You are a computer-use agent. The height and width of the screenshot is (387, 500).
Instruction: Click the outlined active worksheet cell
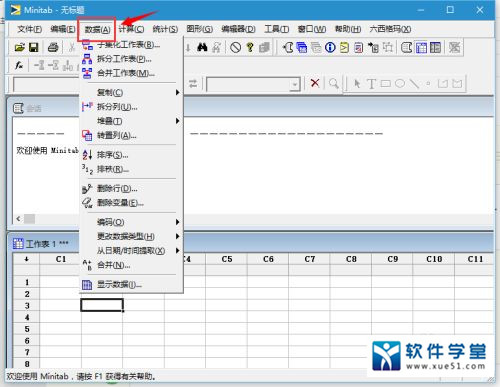[x=102, y=305]
